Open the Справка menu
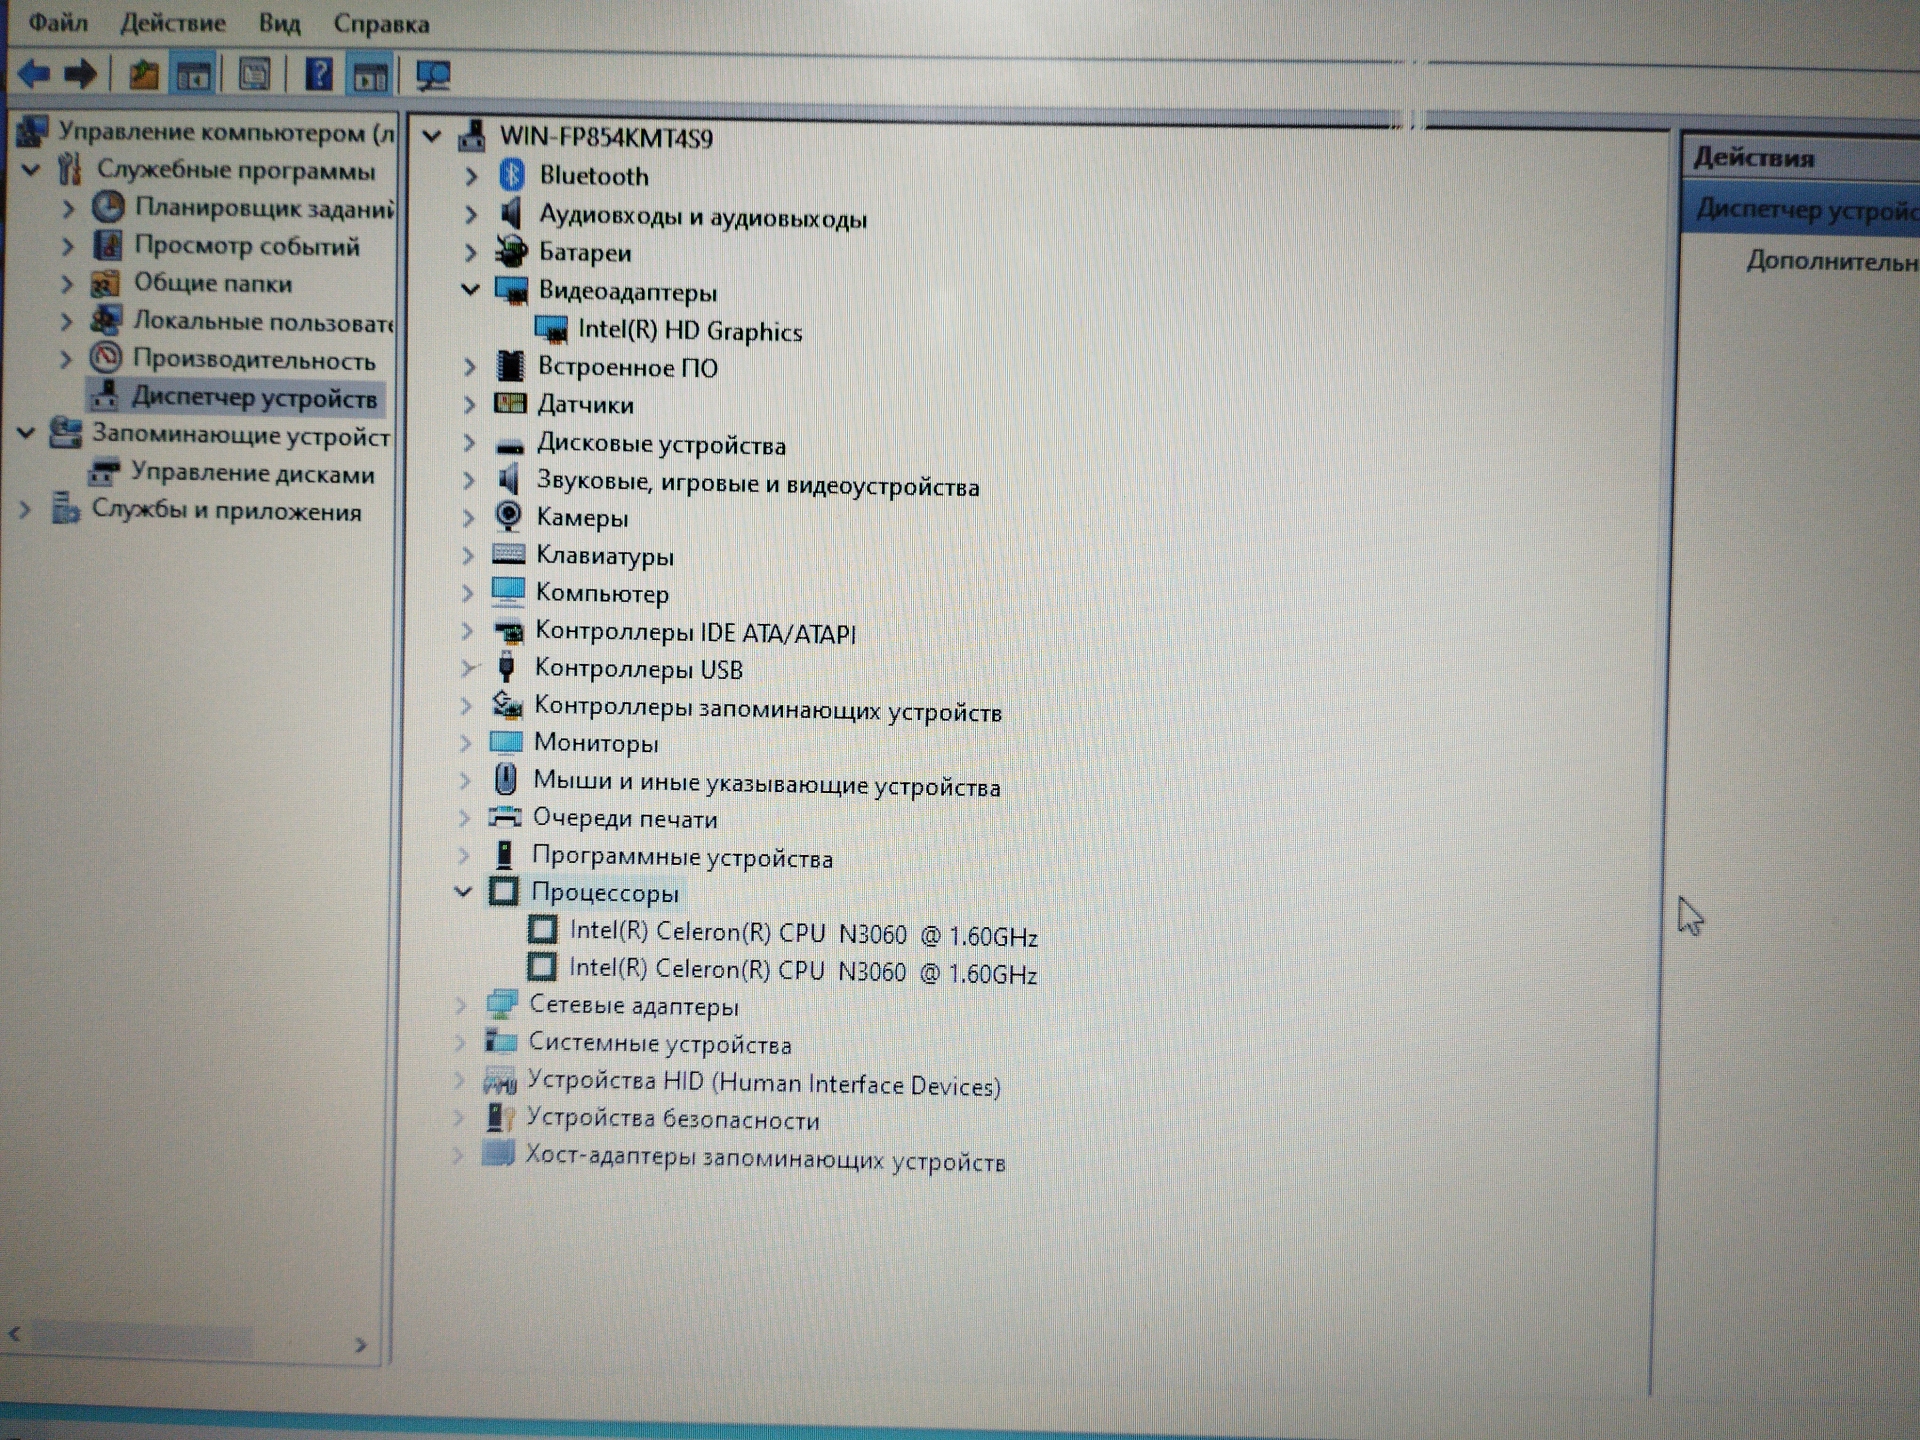The width and height of the screenshot is (1920, 1440). click(381, 23)
